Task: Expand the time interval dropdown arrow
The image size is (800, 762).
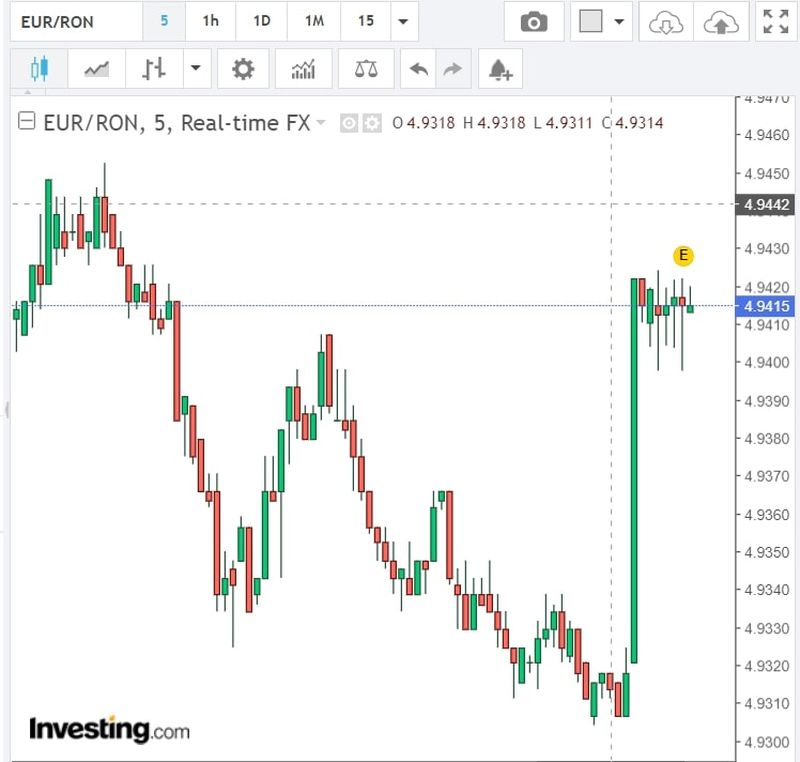Action: coord(402,22)
